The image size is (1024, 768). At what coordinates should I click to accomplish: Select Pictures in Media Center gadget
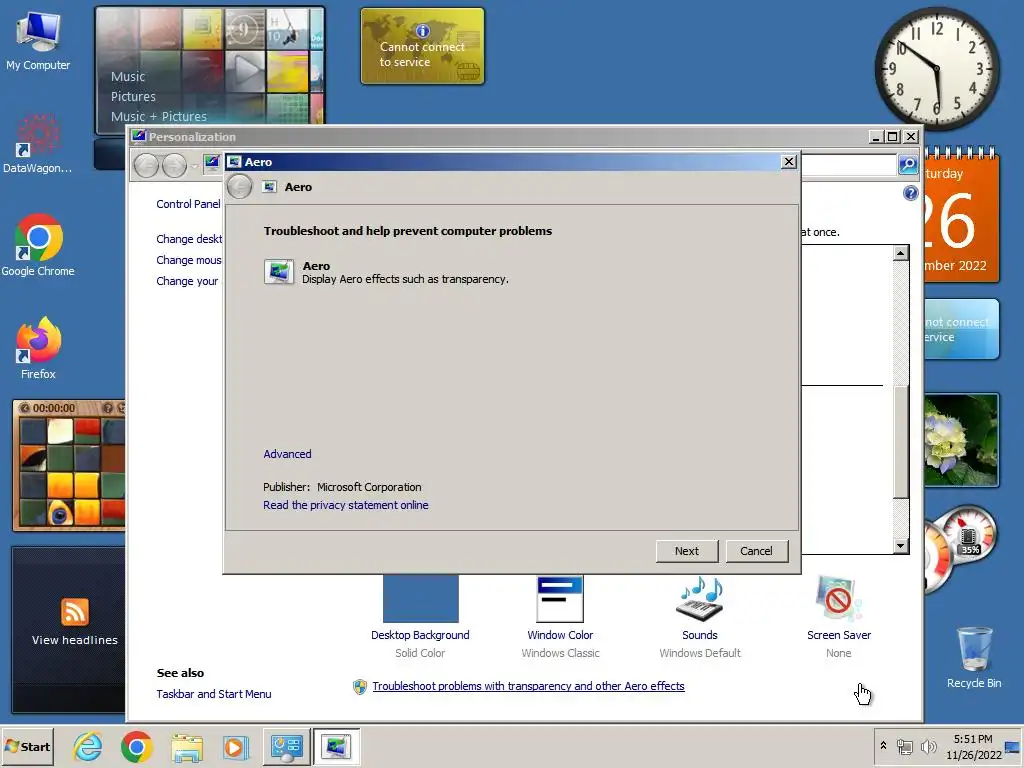(x=133, y=97)
